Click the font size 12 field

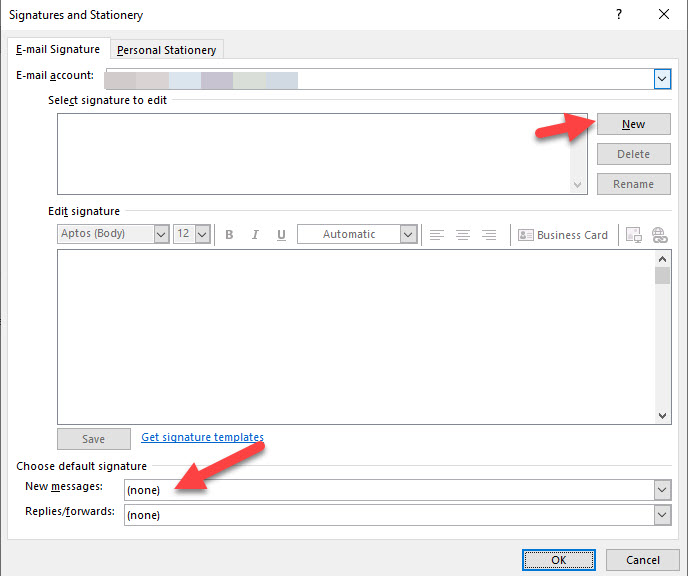pos(184,234)
